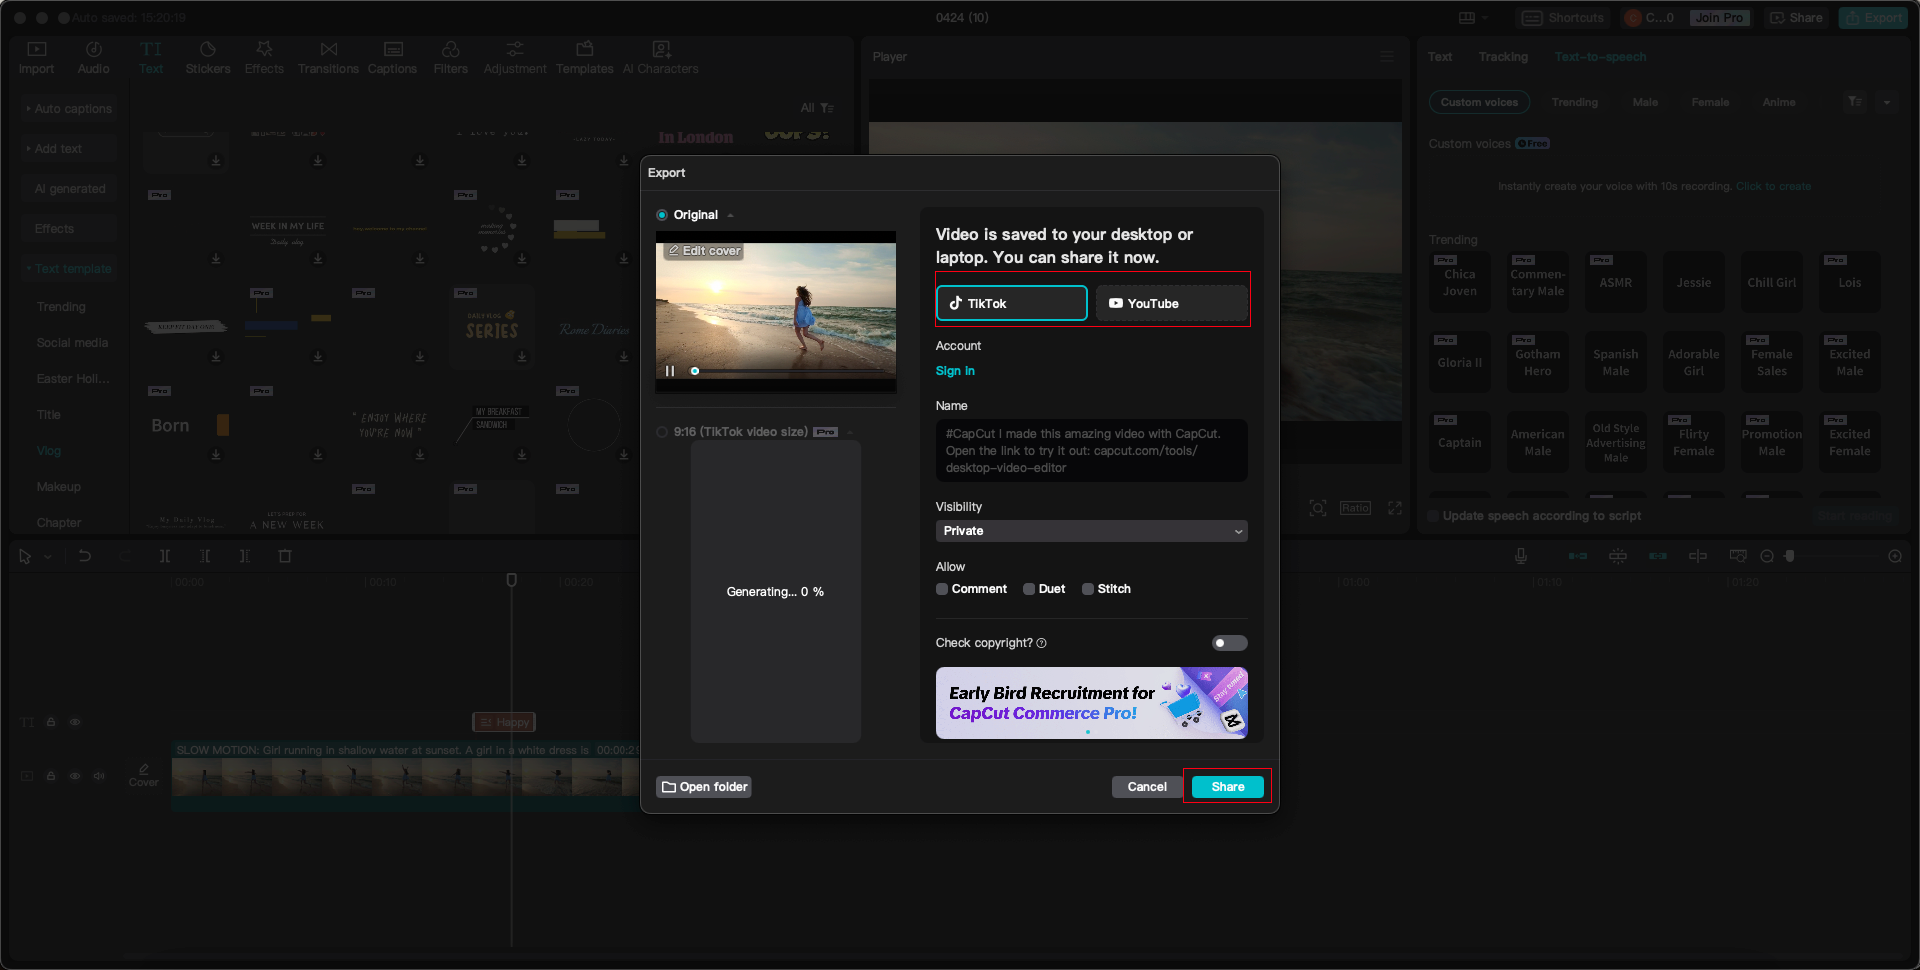
Task: Click the Open folder button
Action: click(704, 787)
